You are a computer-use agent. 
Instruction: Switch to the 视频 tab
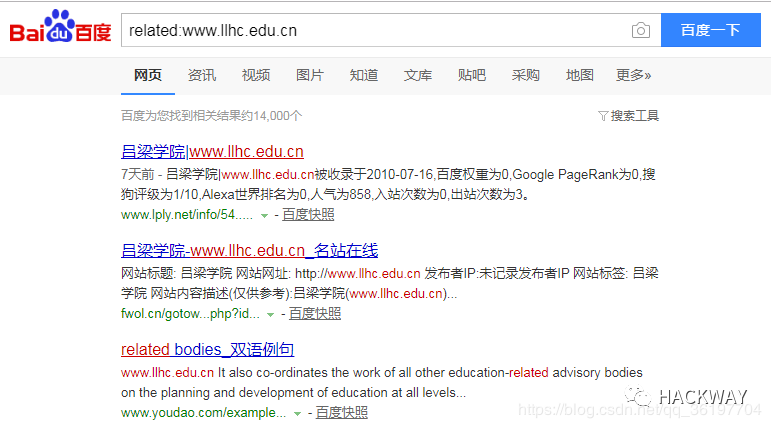click(x=256, y=75)
